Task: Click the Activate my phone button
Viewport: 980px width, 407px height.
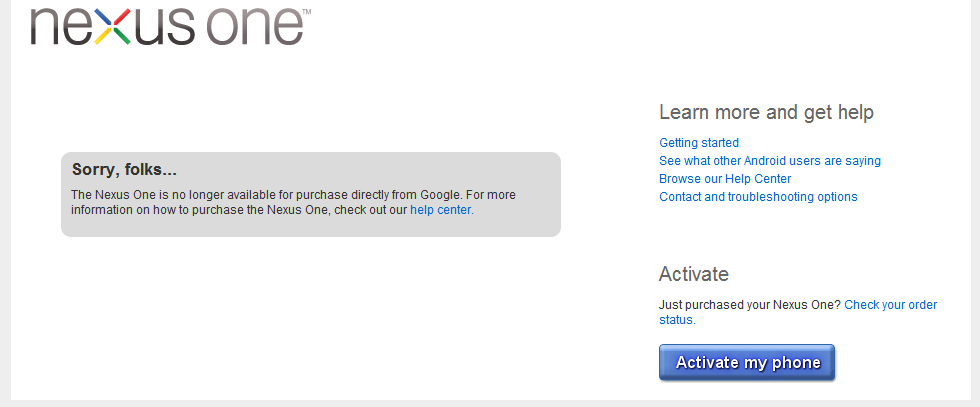Action: click(747, 362)
